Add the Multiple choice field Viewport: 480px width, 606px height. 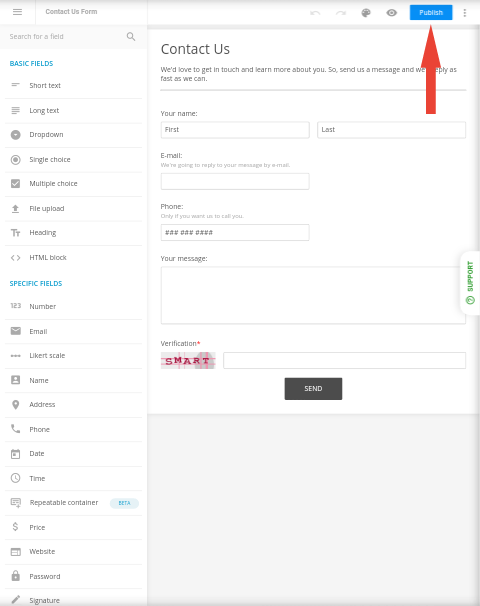(x=73, y=184)
